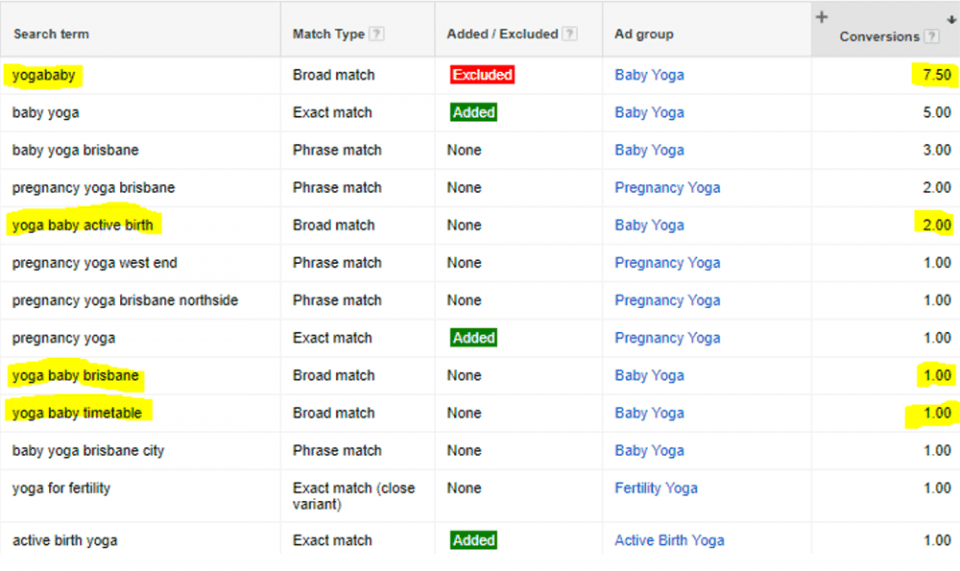The height and width of the screenshot is (571, 960).
Task: Click the Ad group column header
Action: pyautogui.click(x=643, y=34)
